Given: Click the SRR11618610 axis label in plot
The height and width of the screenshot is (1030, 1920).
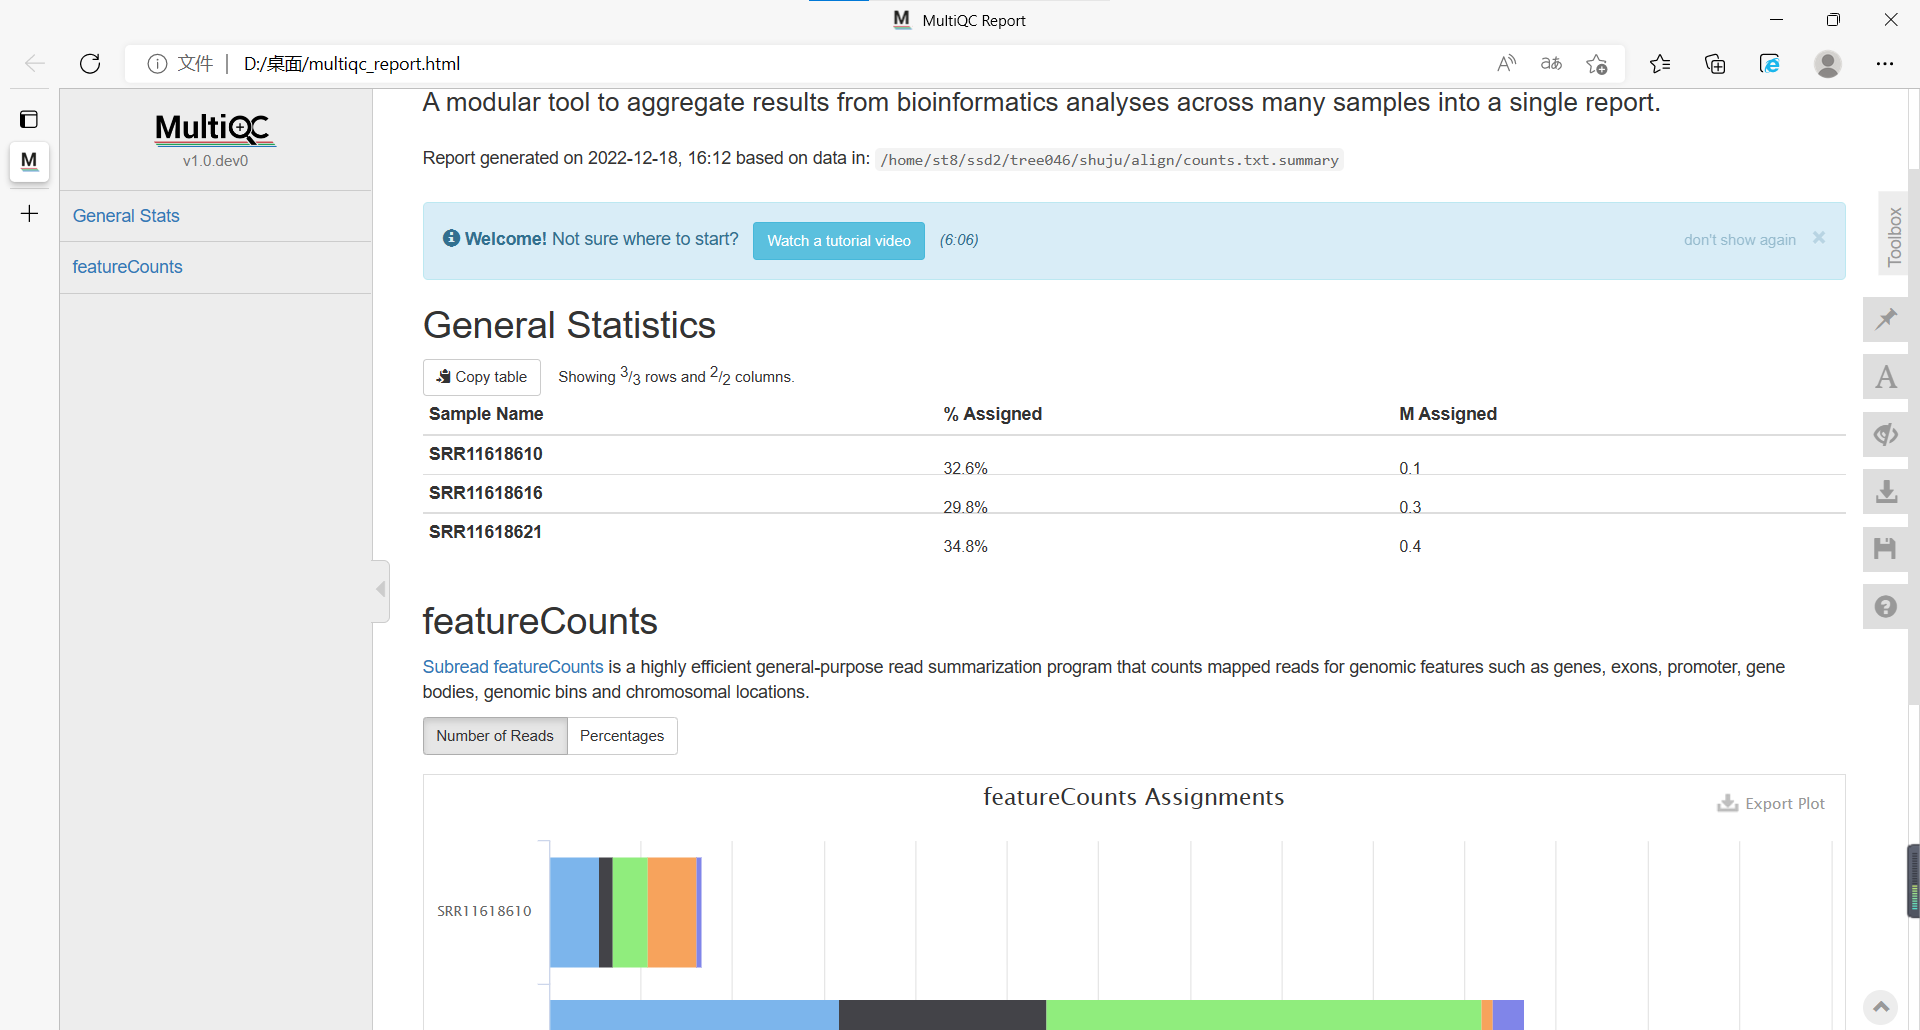Looking at the screenshot, I should coord(484,911).
